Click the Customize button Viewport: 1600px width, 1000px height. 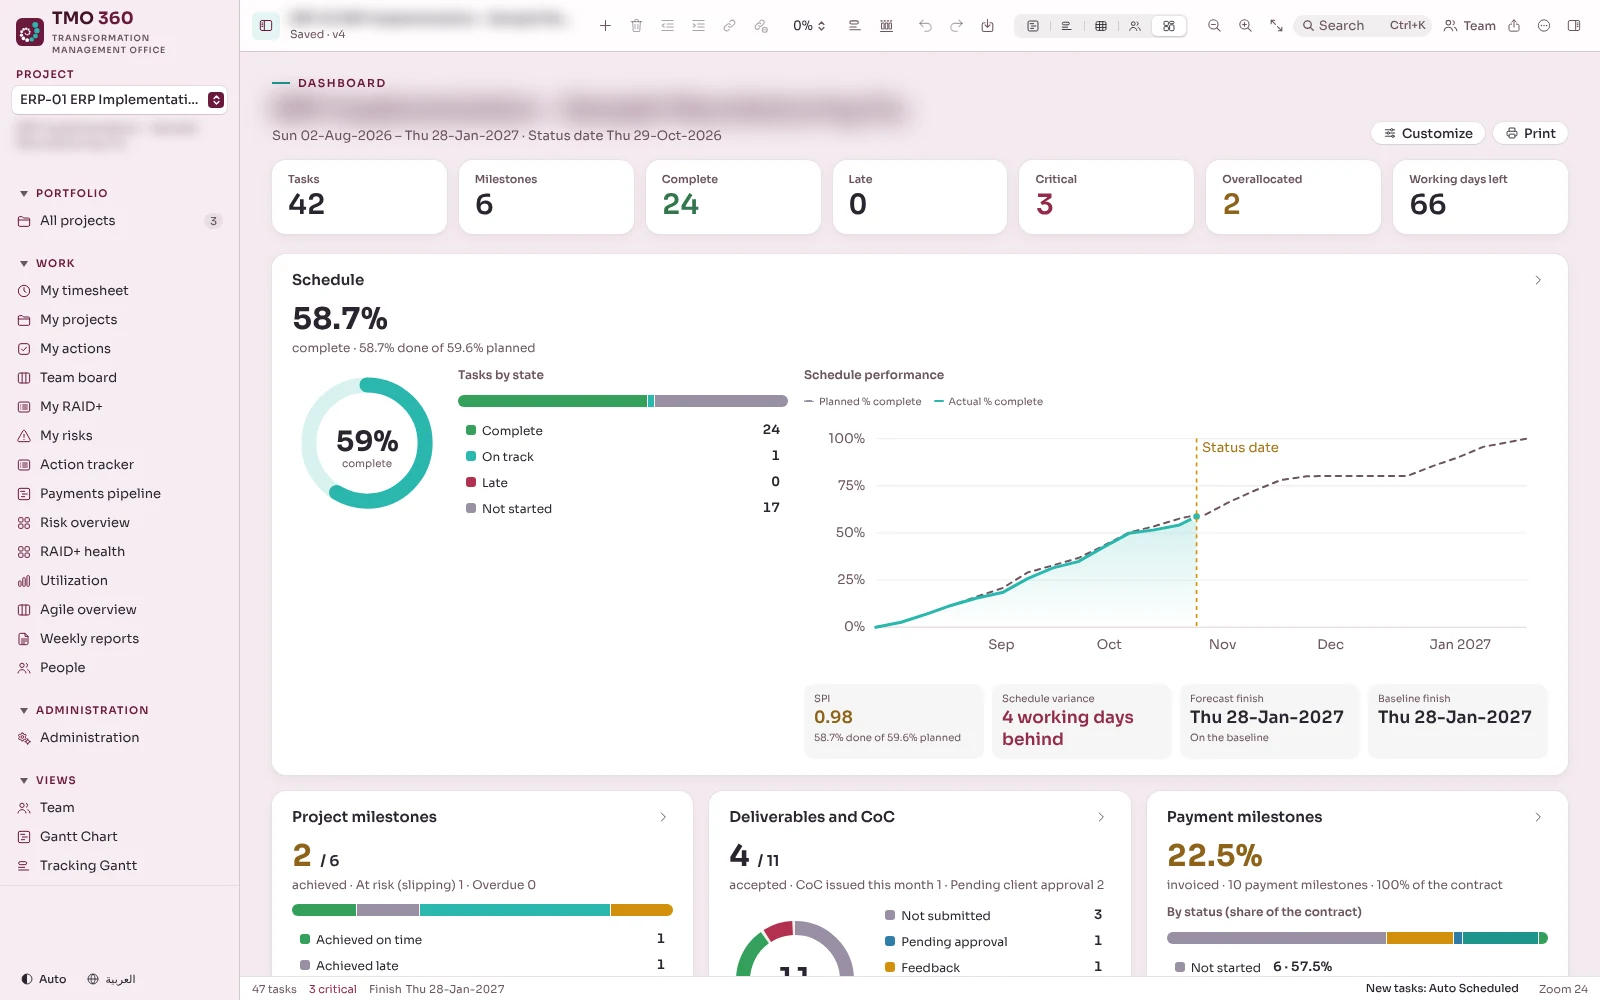(x=1428, y=133)
